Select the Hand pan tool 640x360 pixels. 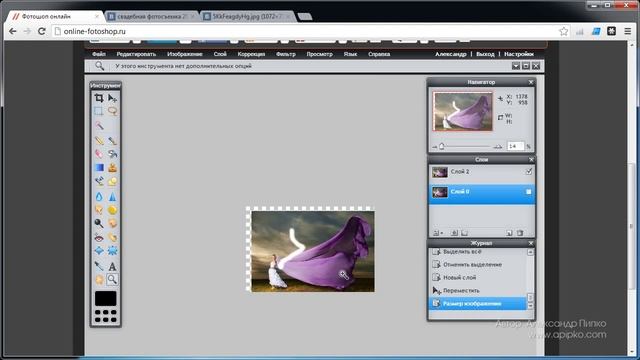click(x=99, y=280)
